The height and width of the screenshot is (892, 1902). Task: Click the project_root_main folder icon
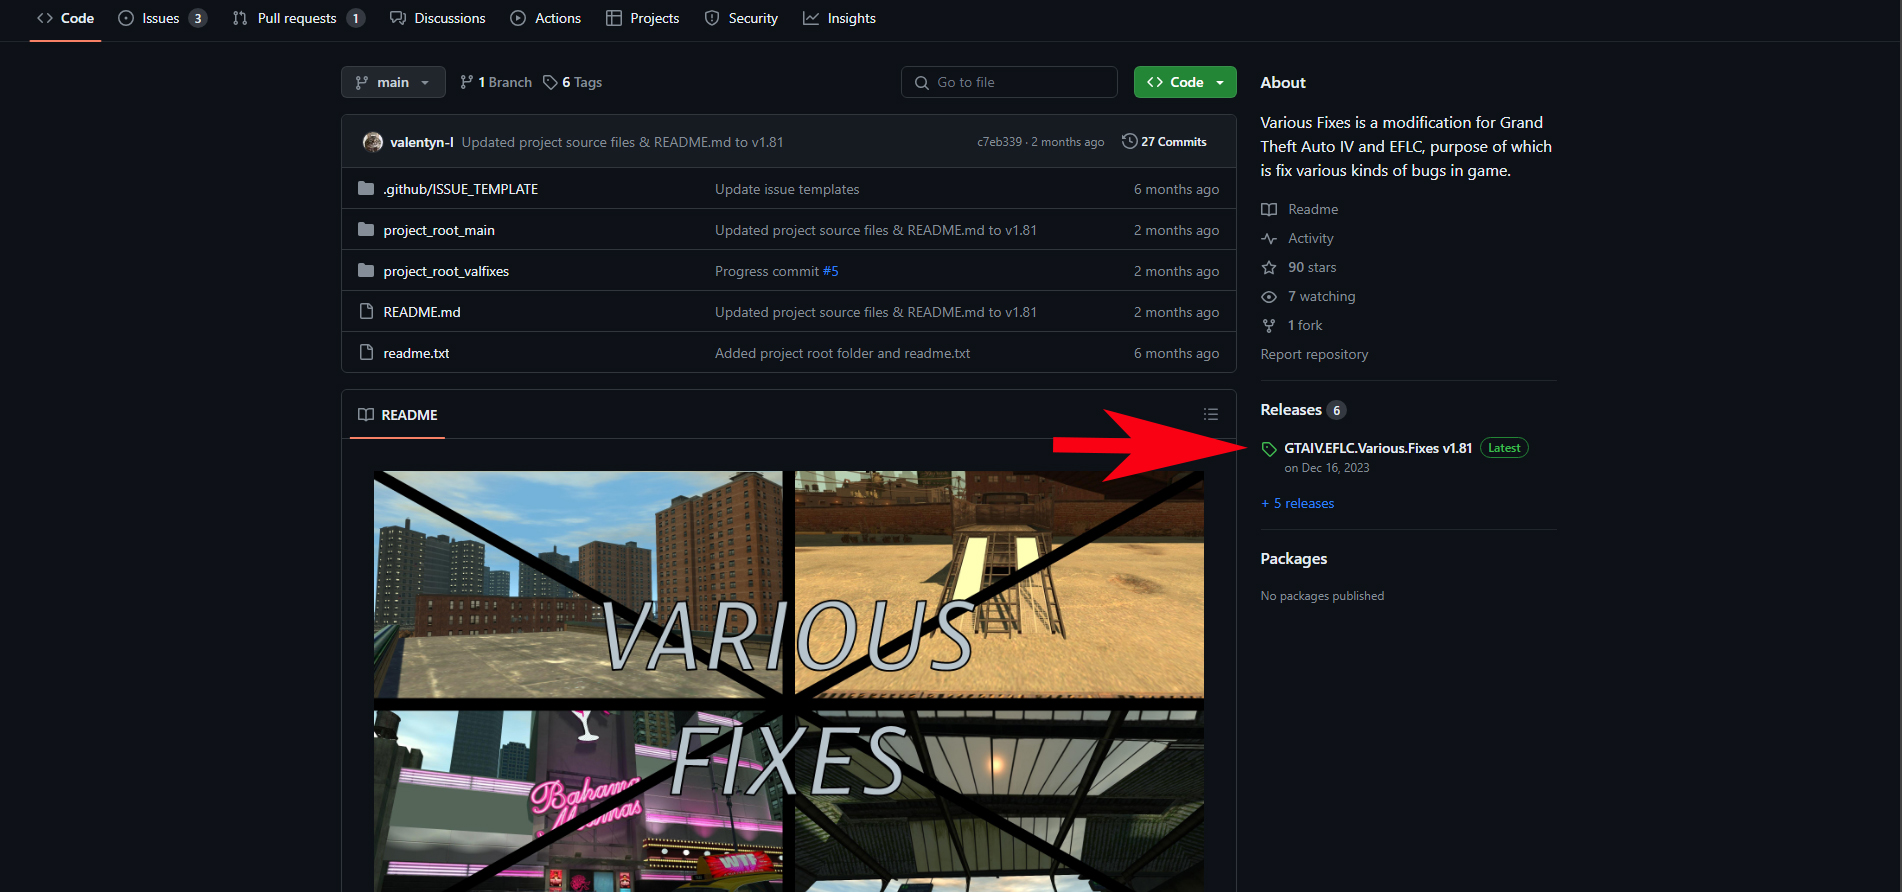(x=366, y=230)
